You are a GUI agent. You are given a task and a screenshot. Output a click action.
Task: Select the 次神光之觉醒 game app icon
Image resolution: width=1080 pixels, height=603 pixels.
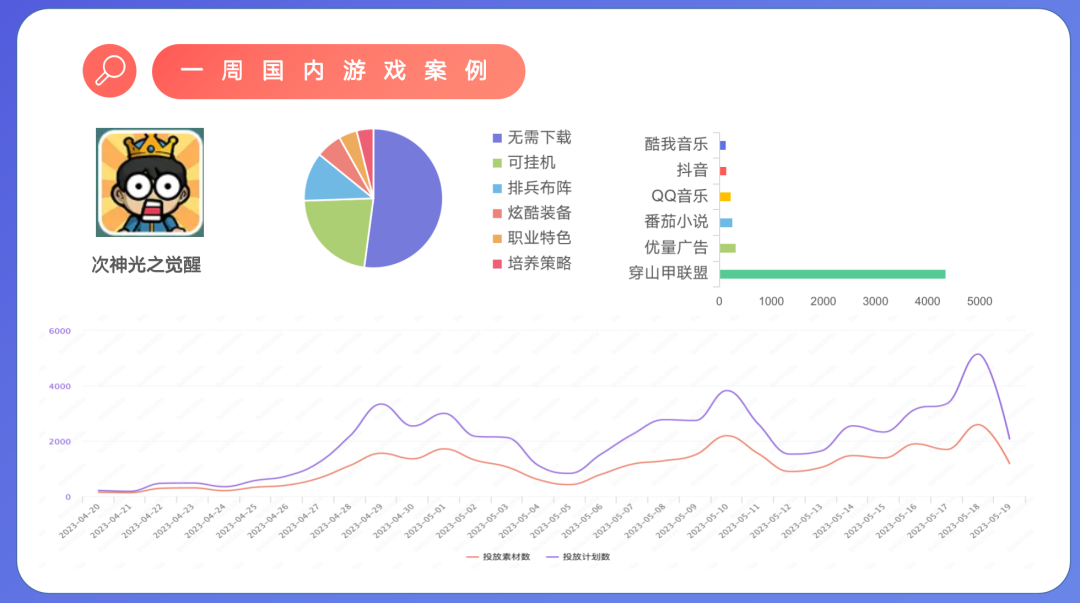[x=149, y=182]
